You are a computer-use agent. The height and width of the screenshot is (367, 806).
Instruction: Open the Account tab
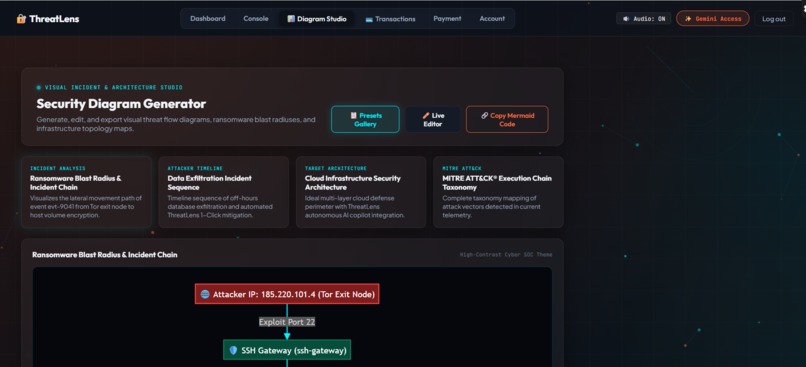pos(492,19)
